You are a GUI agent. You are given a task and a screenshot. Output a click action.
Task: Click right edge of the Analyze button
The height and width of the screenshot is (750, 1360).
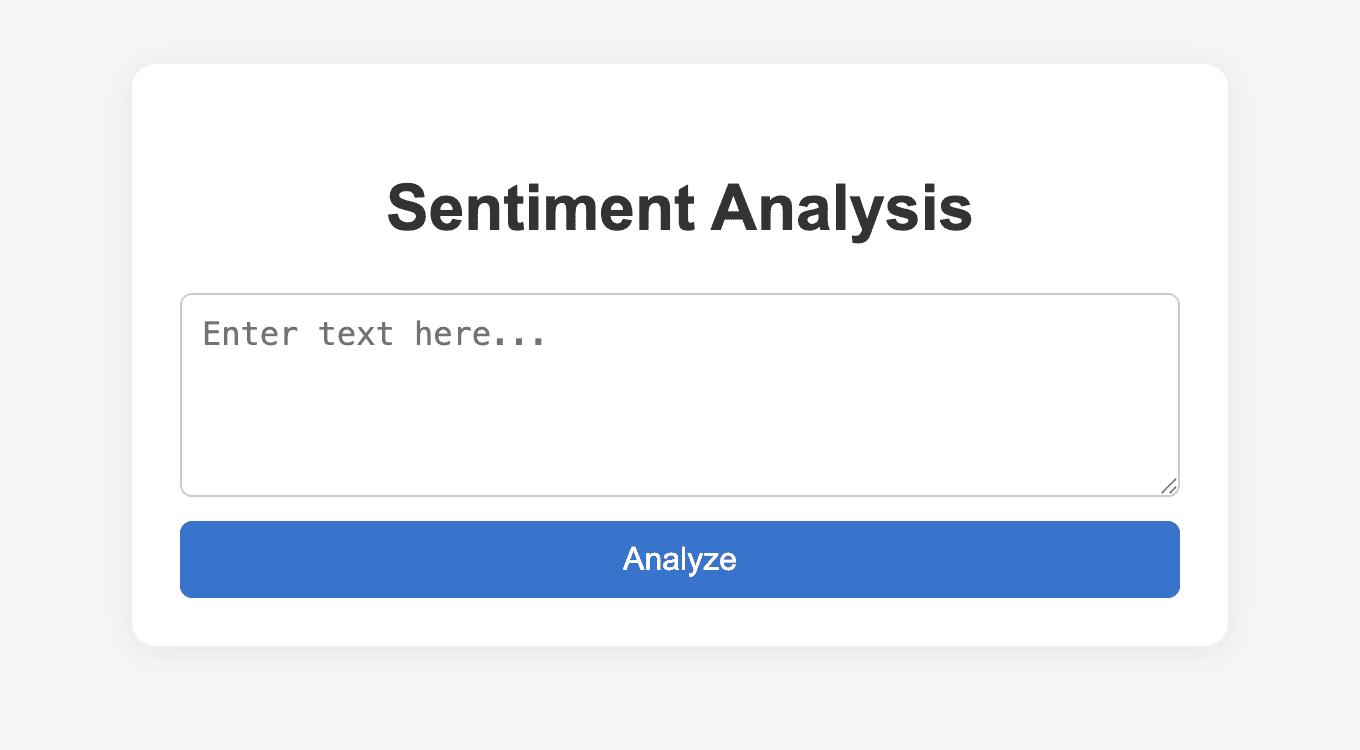1168,559
